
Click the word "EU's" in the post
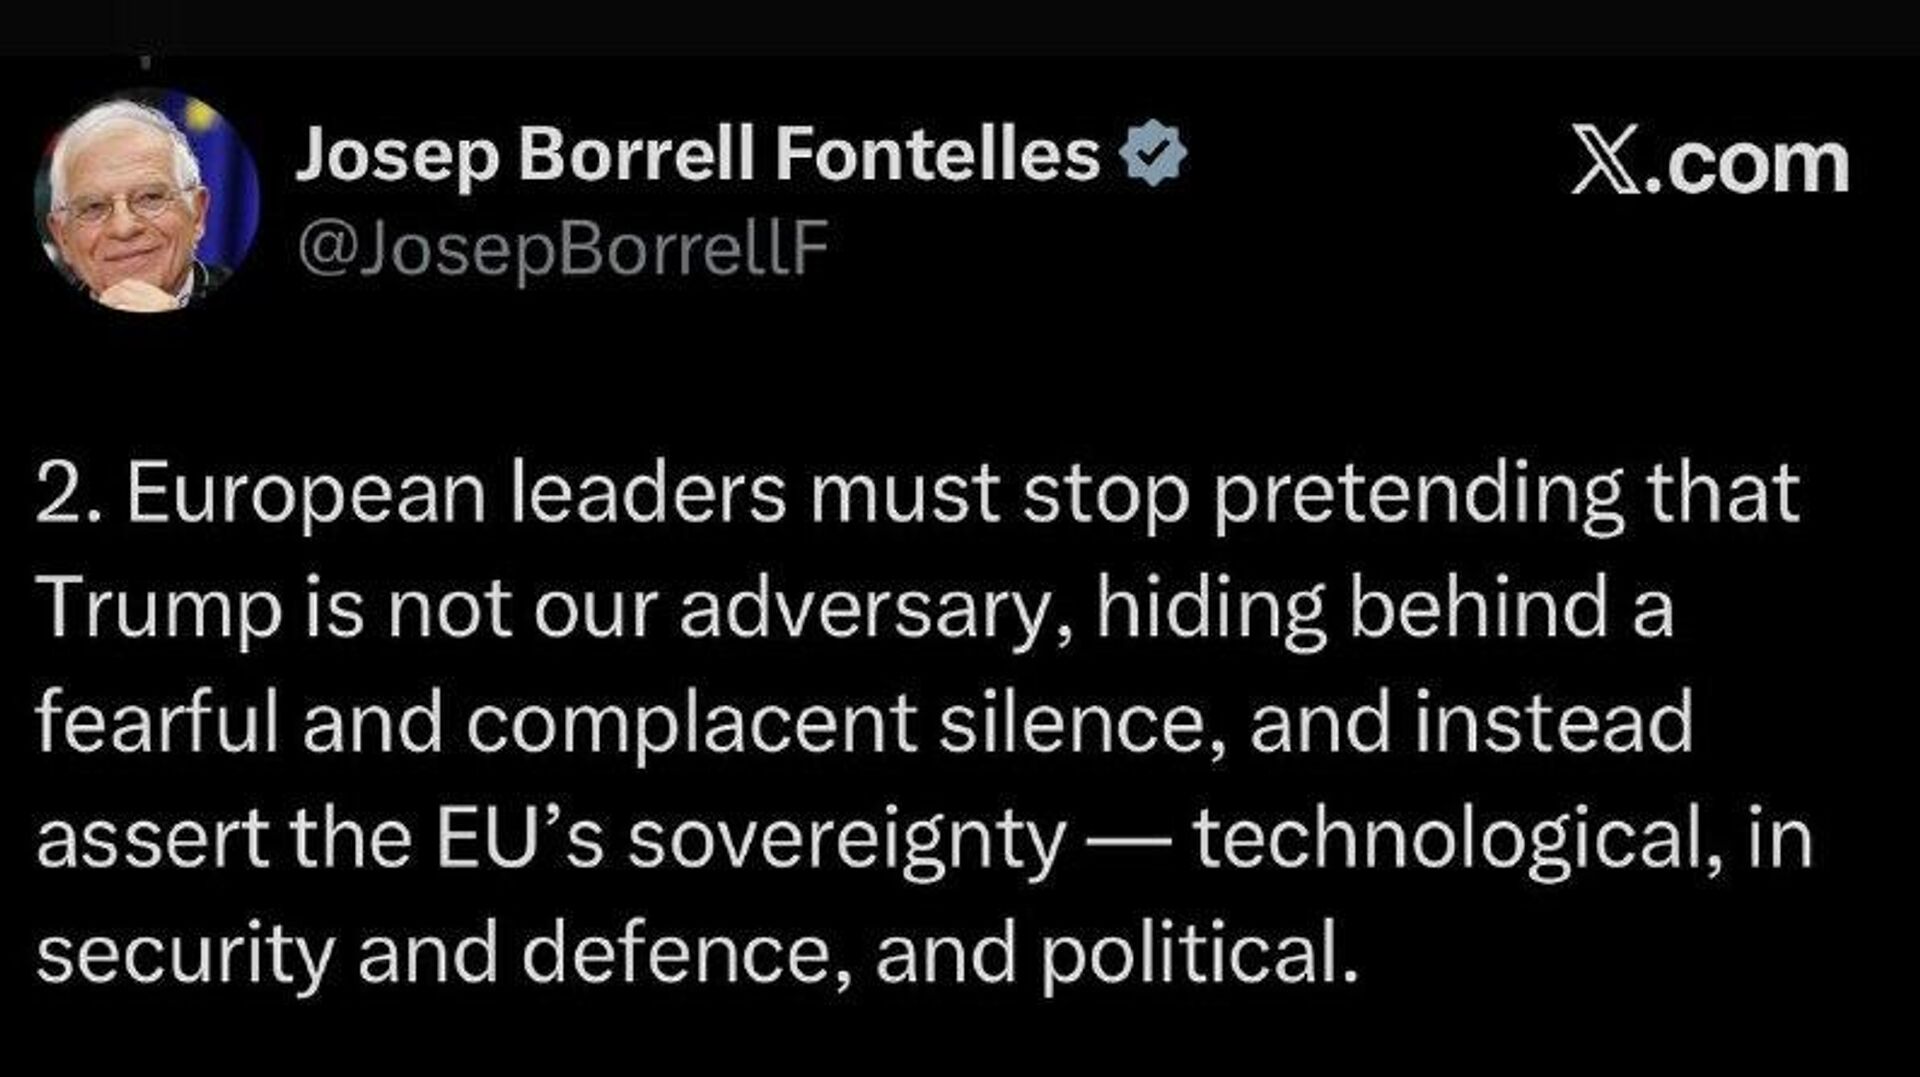pos(519,838)
